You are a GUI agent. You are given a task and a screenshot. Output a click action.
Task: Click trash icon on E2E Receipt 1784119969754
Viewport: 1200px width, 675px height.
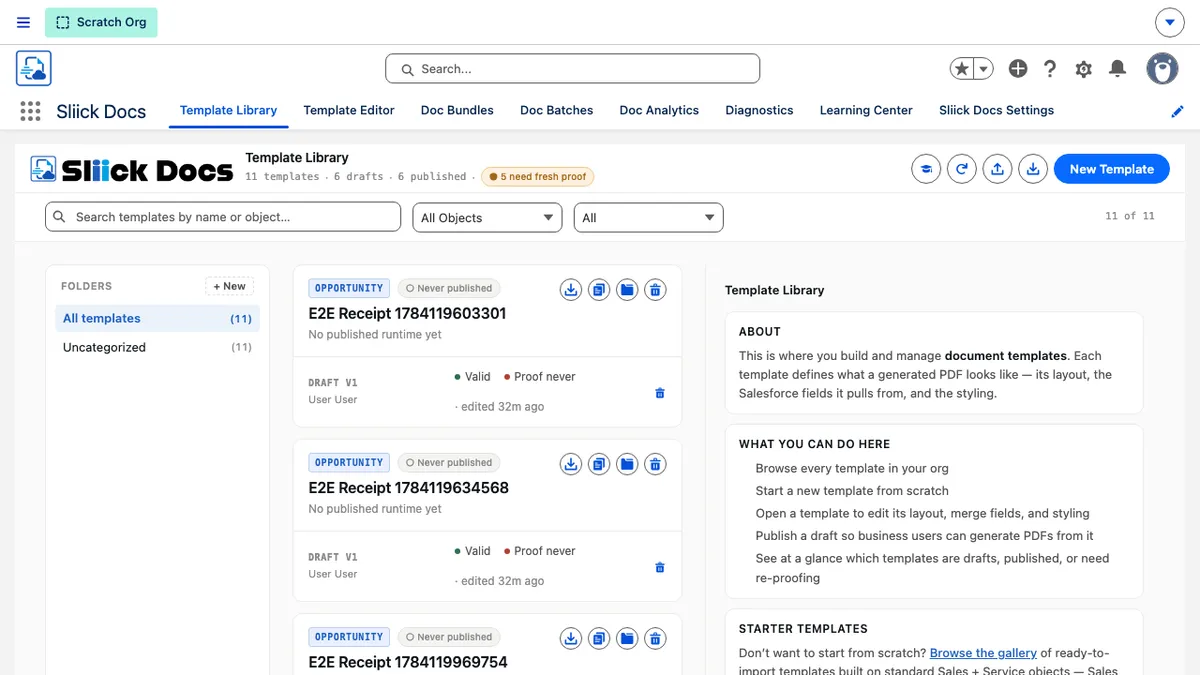[x=655, y=638]
